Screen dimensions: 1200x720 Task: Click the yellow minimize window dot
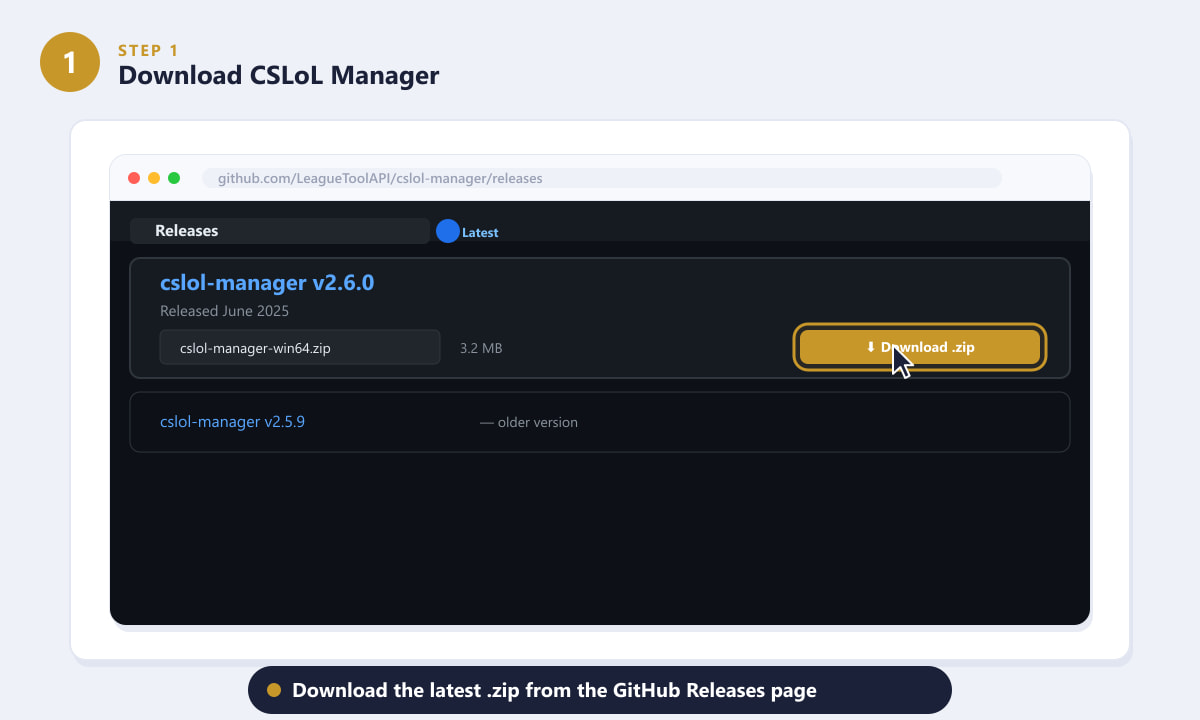pyautogui.click(x=154, y=178)
